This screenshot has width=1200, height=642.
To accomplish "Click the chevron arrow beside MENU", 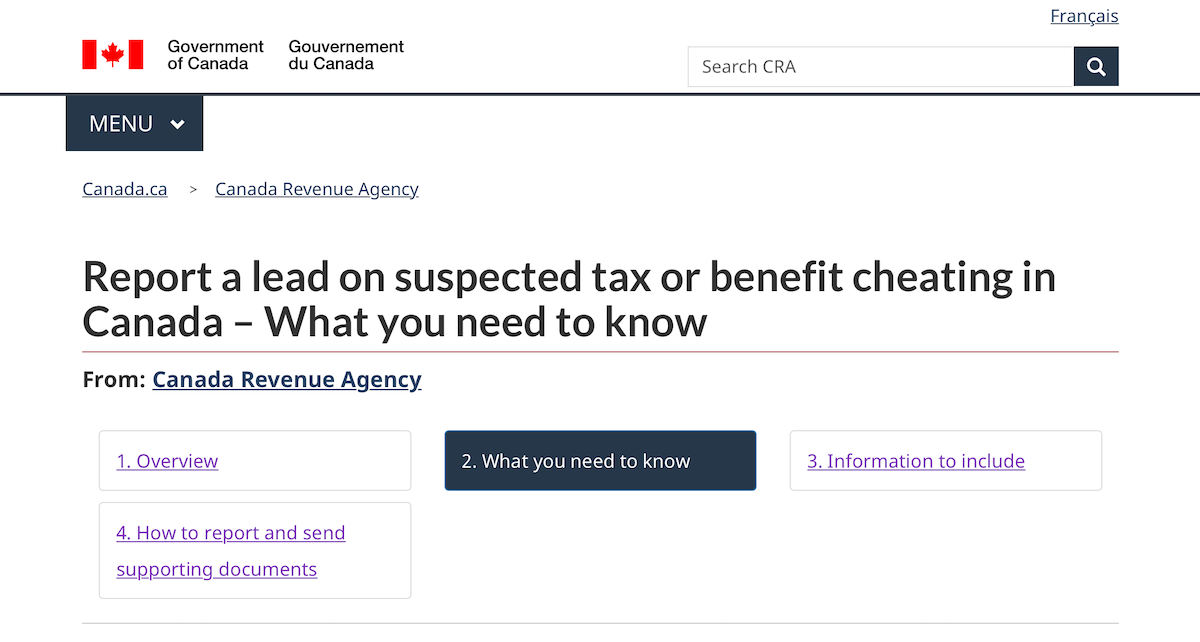I will pos(178,124).
